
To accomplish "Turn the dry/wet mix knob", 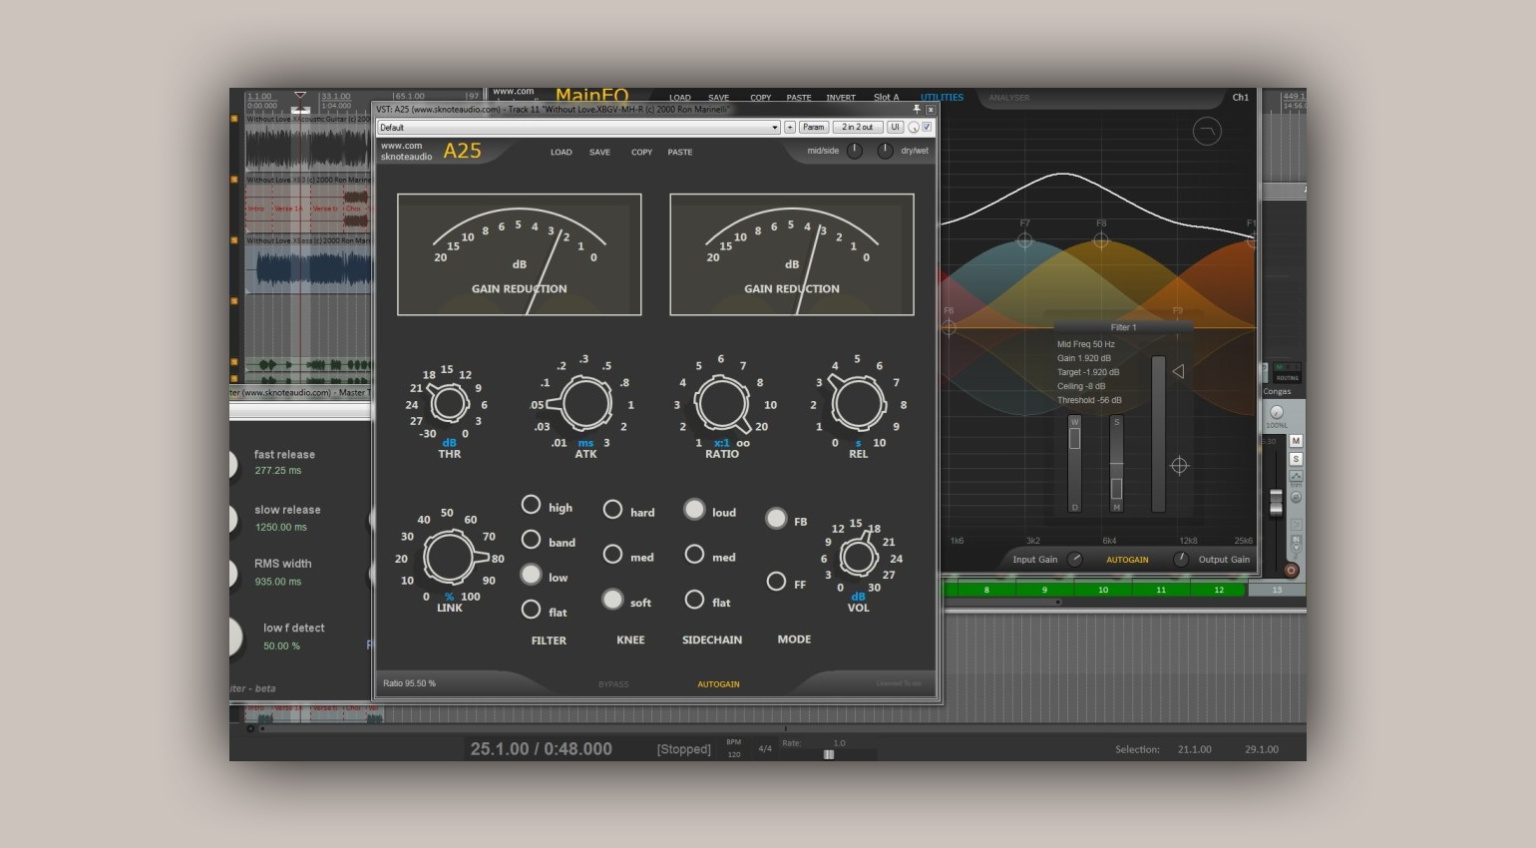I will 885,151.
